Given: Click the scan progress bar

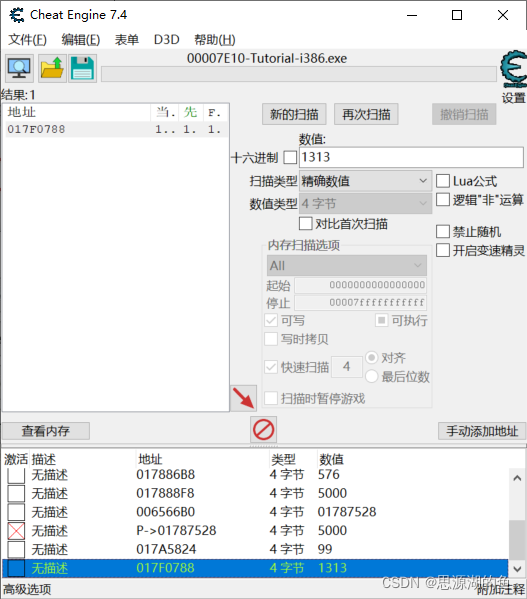Looking at the screenshot, I should coord(299,74).
